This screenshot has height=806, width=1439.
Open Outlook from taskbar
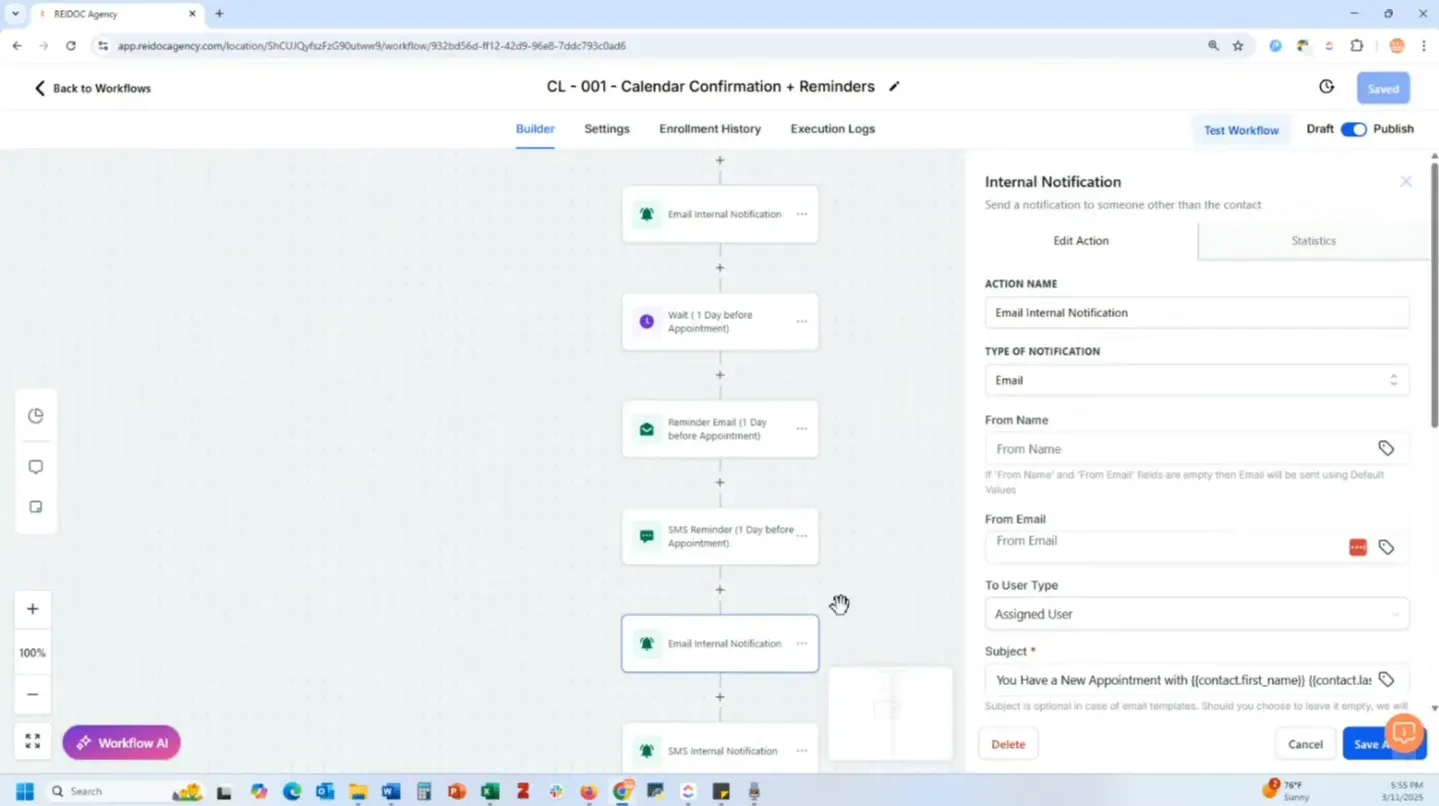324,791
